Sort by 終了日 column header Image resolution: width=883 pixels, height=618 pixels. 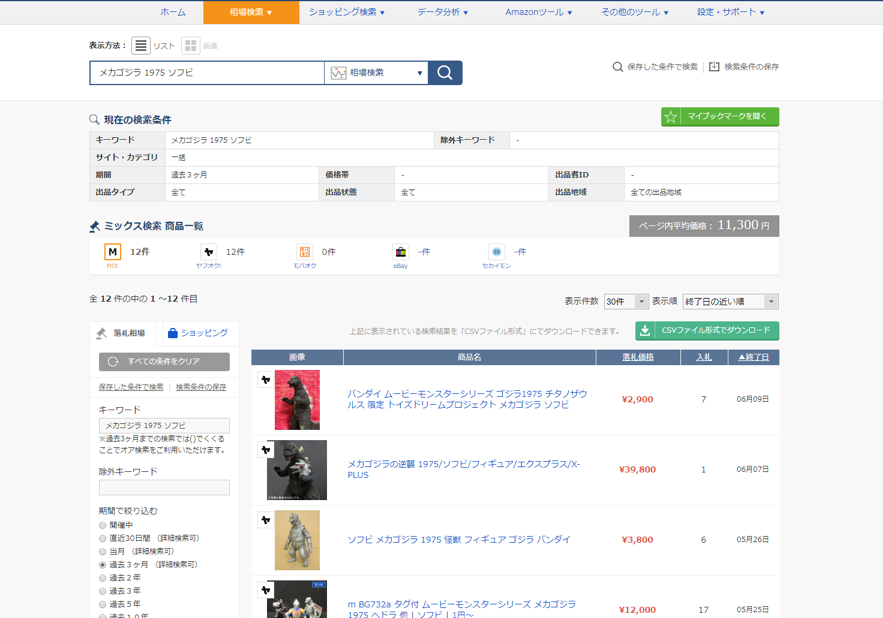pyautogui.click(x=753, y=357)
